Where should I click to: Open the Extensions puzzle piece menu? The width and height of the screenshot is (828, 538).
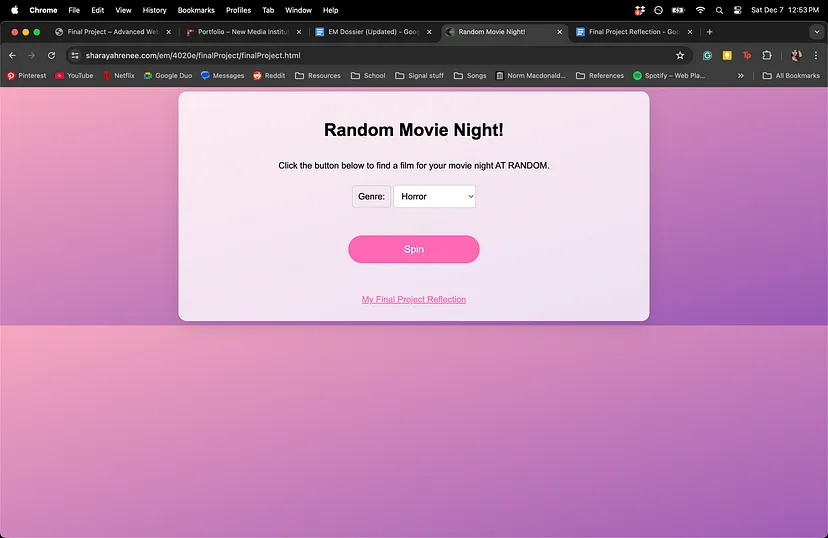(x=767, y=56)
